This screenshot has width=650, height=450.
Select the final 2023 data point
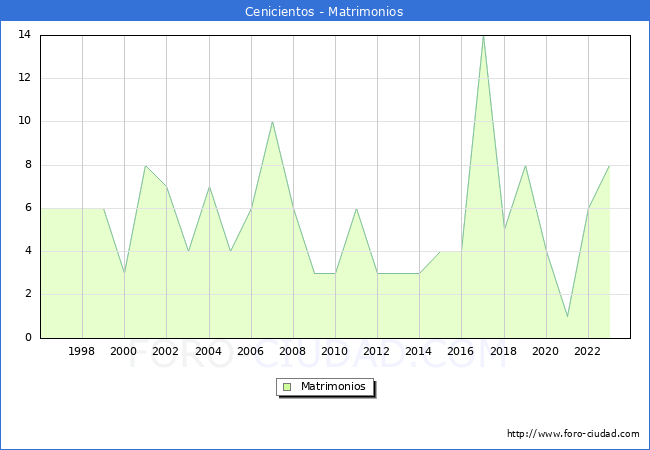point(609,166)
